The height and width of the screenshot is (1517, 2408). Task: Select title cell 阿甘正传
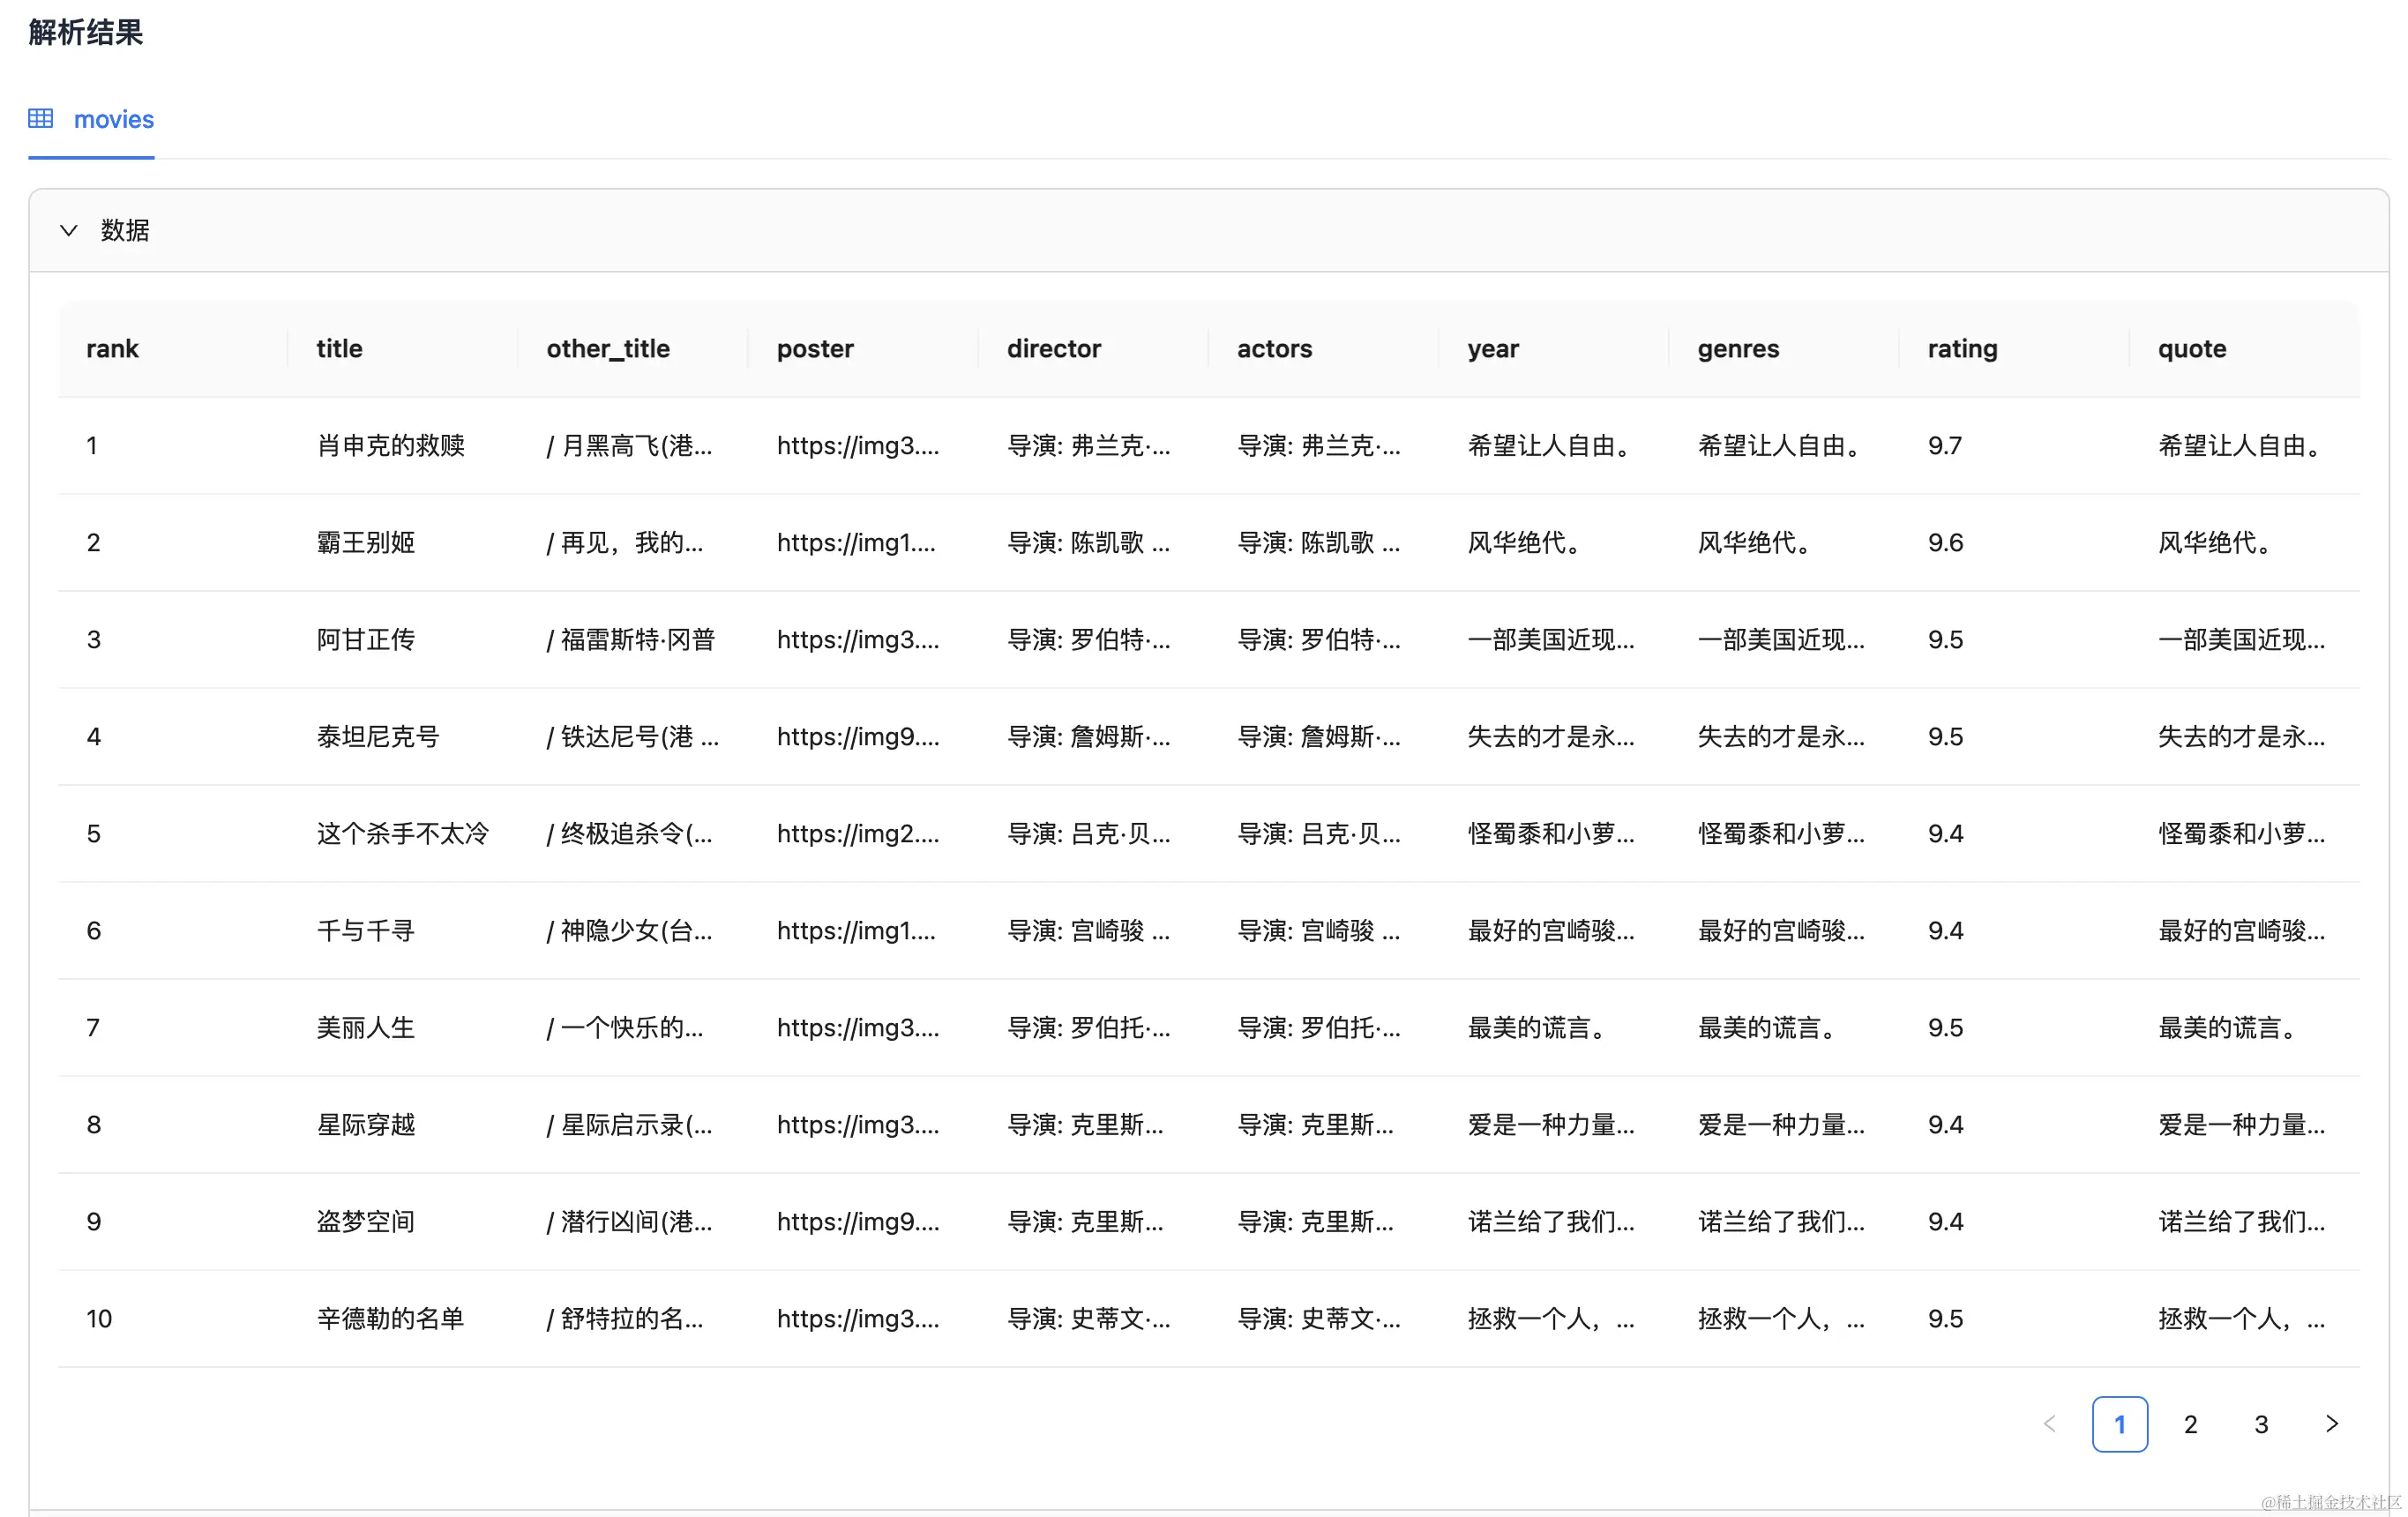[x=365, y=640]
